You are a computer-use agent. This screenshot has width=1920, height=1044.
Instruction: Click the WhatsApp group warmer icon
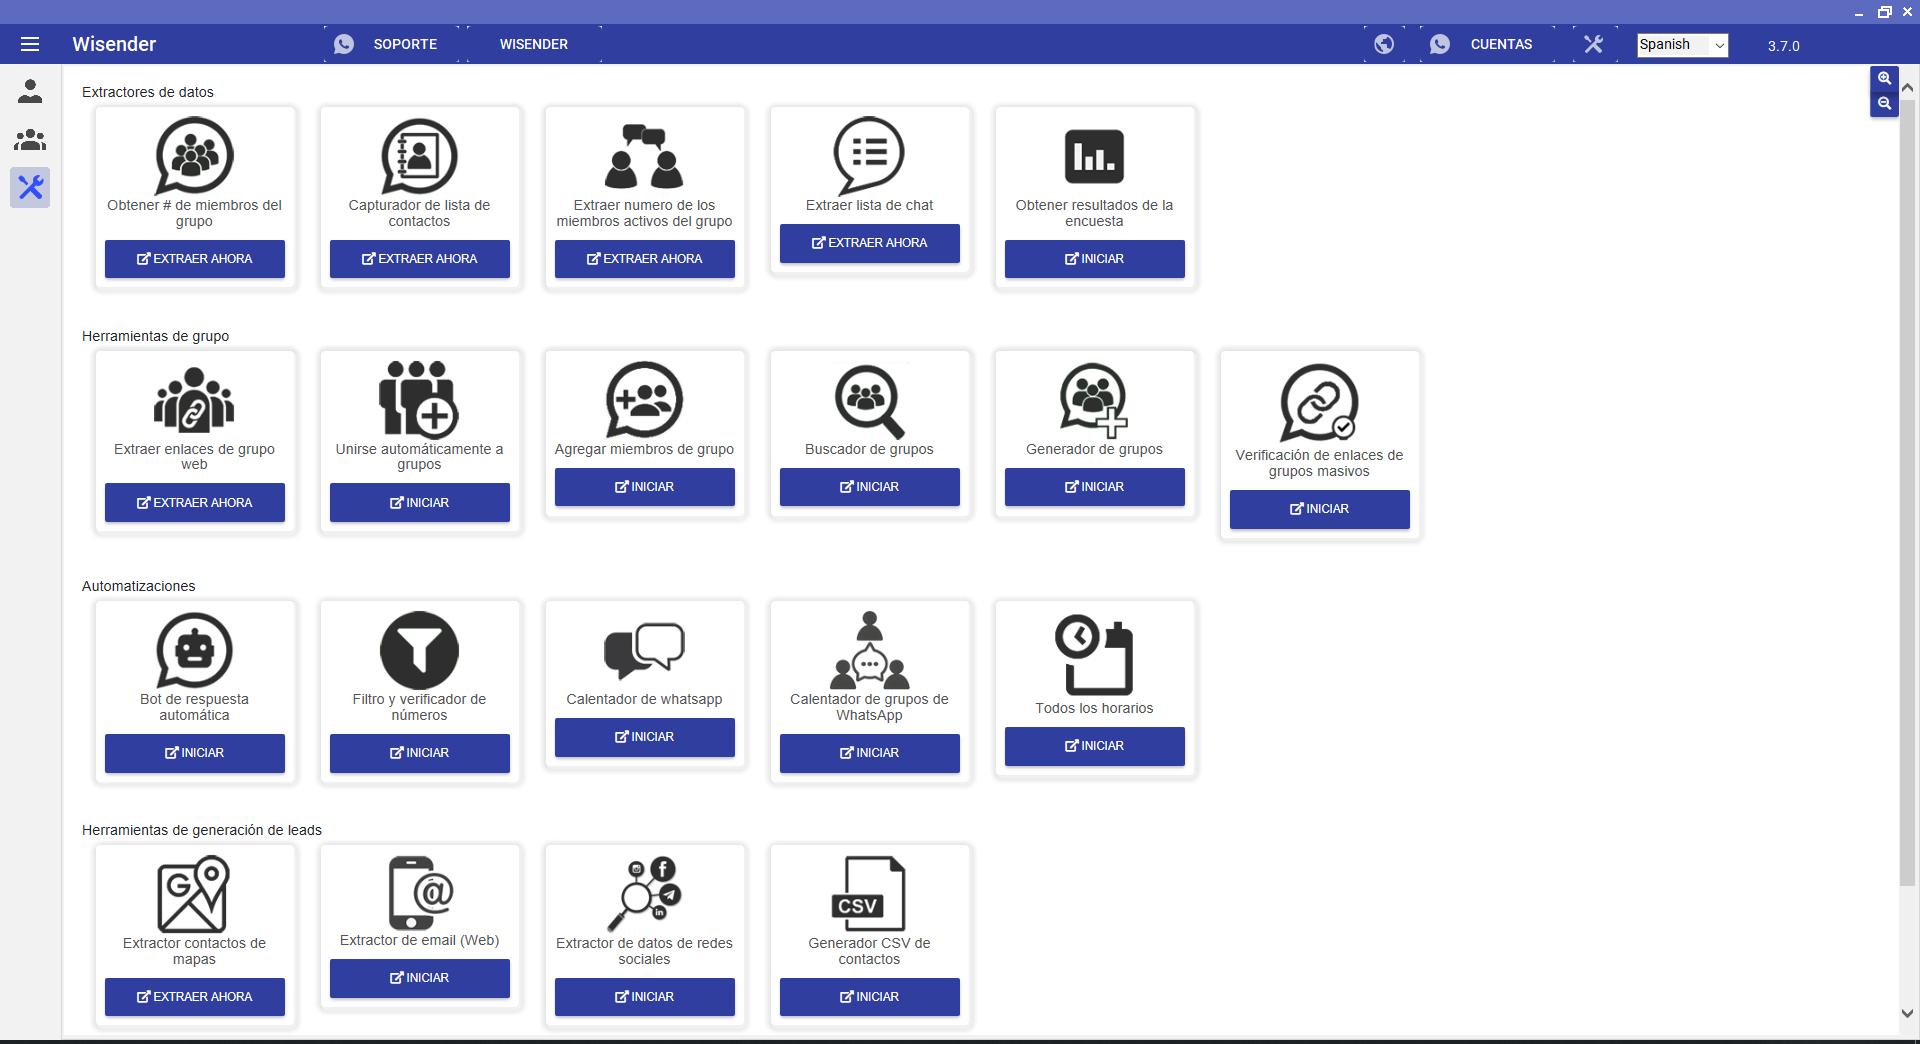coord(869,650)
